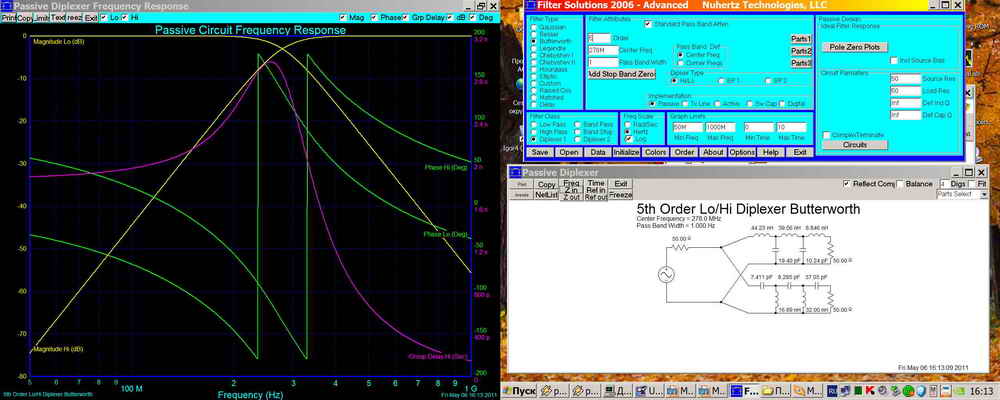Click the Circuits button
Viewport: 1000px width, 400px height.
tap(855, 145)
